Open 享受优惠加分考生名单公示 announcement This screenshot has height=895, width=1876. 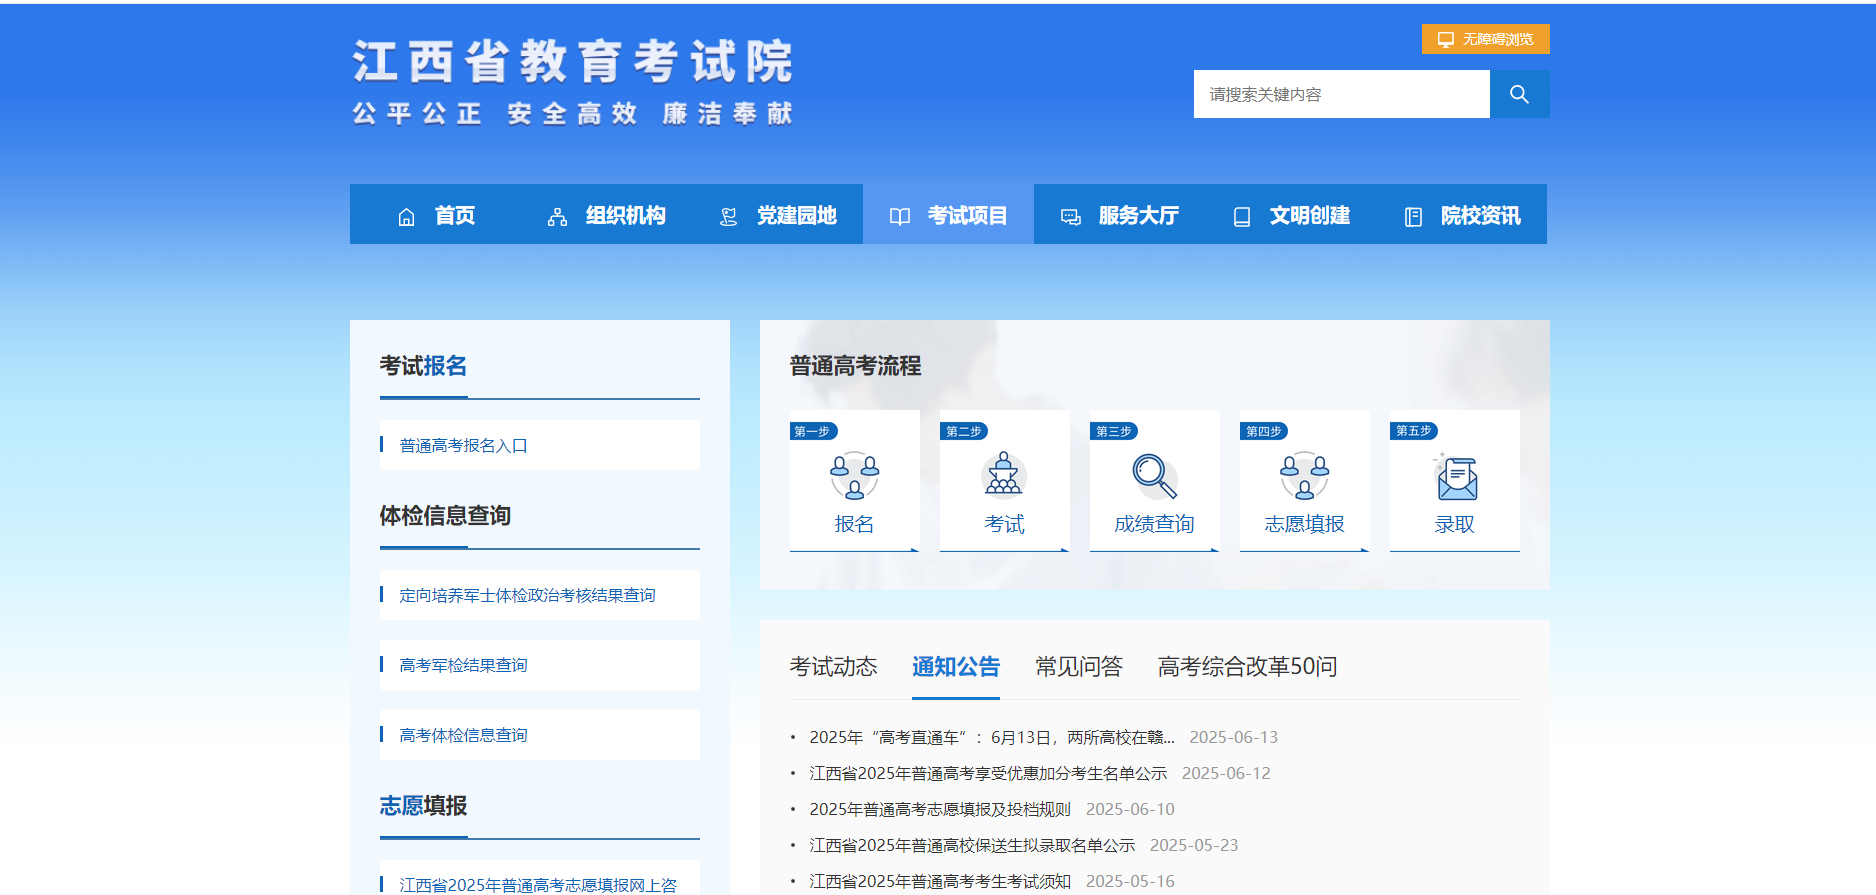click(x=988, y=773)
